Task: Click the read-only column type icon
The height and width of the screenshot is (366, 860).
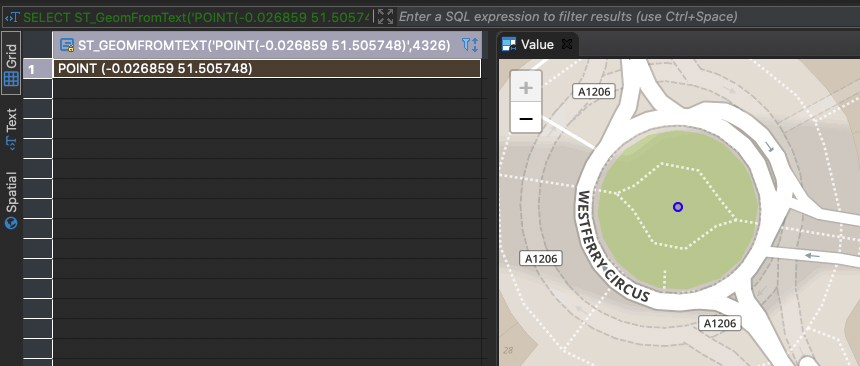Action: point(67,45)
